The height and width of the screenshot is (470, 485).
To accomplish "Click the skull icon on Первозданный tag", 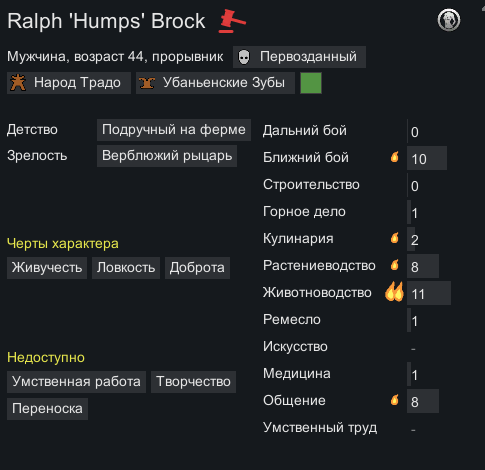I will coord(244,57).
